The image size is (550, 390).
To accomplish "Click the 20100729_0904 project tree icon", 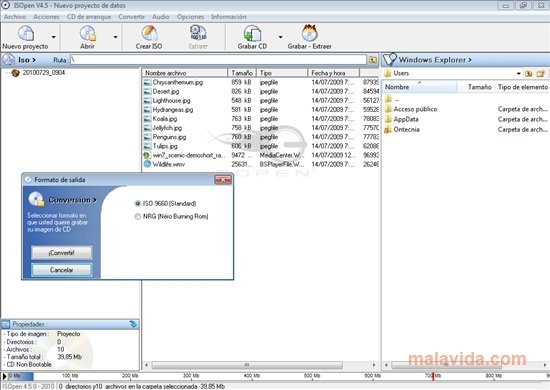I will 15,73.
